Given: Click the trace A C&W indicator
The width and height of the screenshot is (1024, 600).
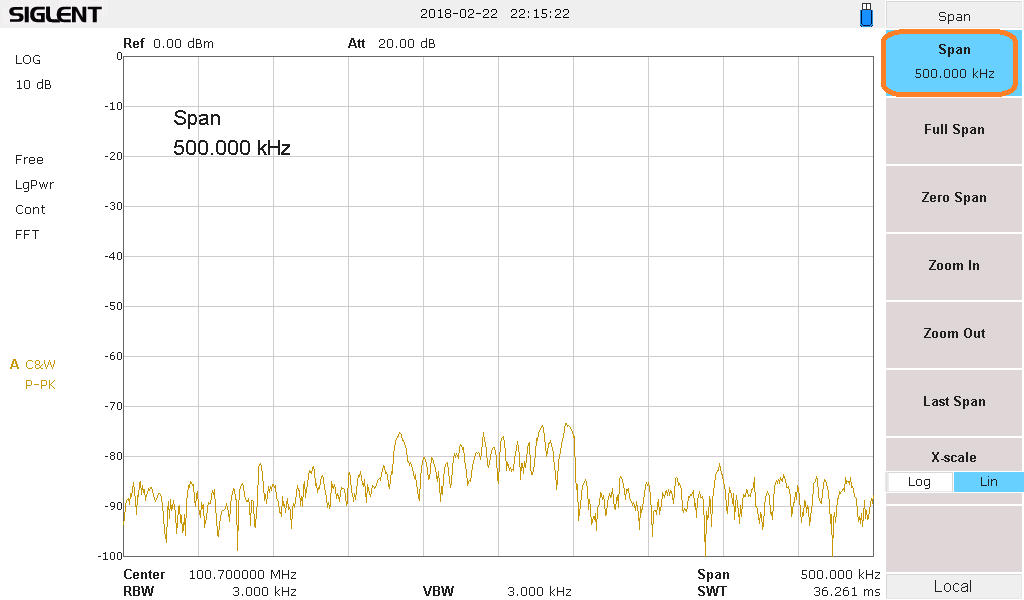Looking at the screenshot, I should (33, 365).
